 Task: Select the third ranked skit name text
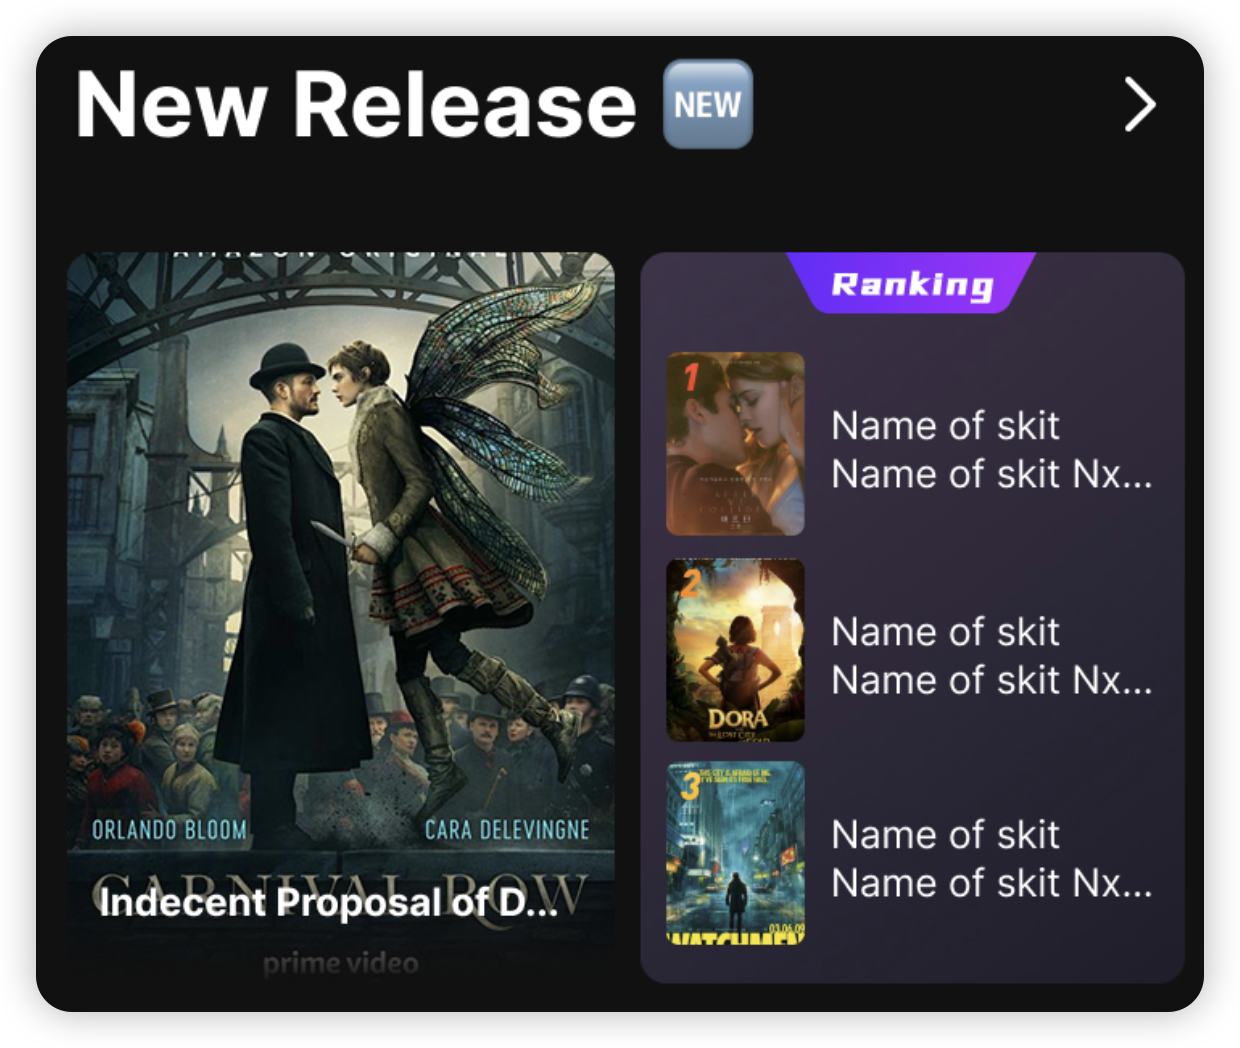coord(992,859)
